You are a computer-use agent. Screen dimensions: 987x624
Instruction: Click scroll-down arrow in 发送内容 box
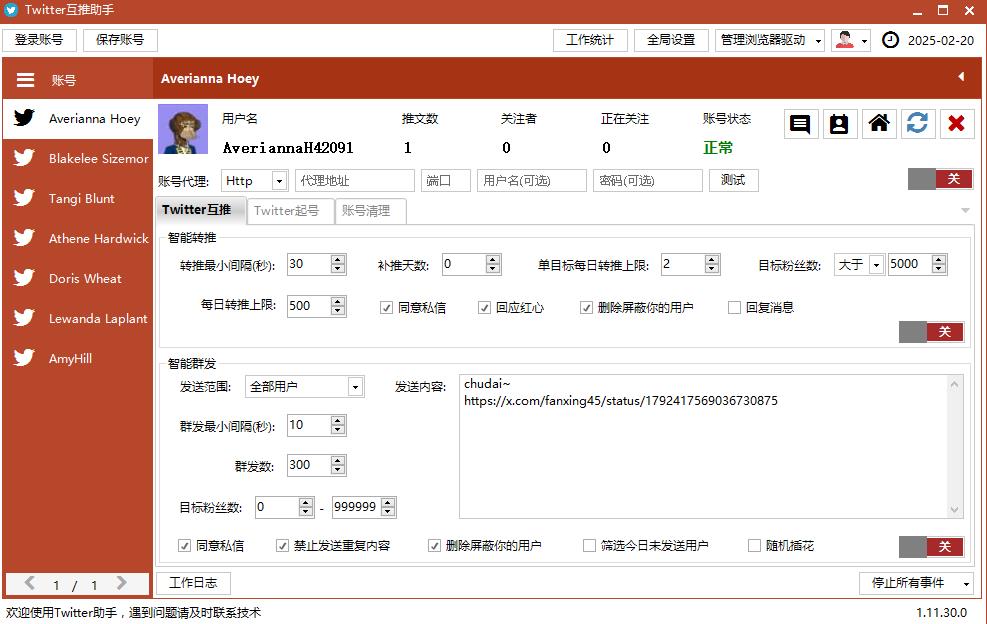click(955, 510)
